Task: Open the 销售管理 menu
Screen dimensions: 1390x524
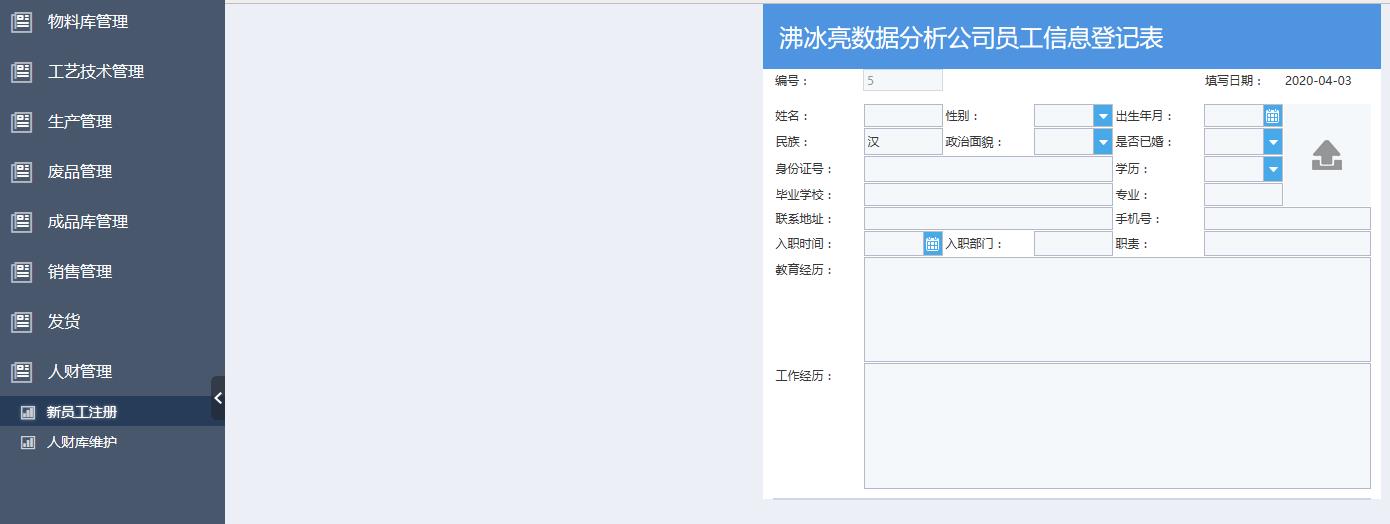Action: point(112,272)
